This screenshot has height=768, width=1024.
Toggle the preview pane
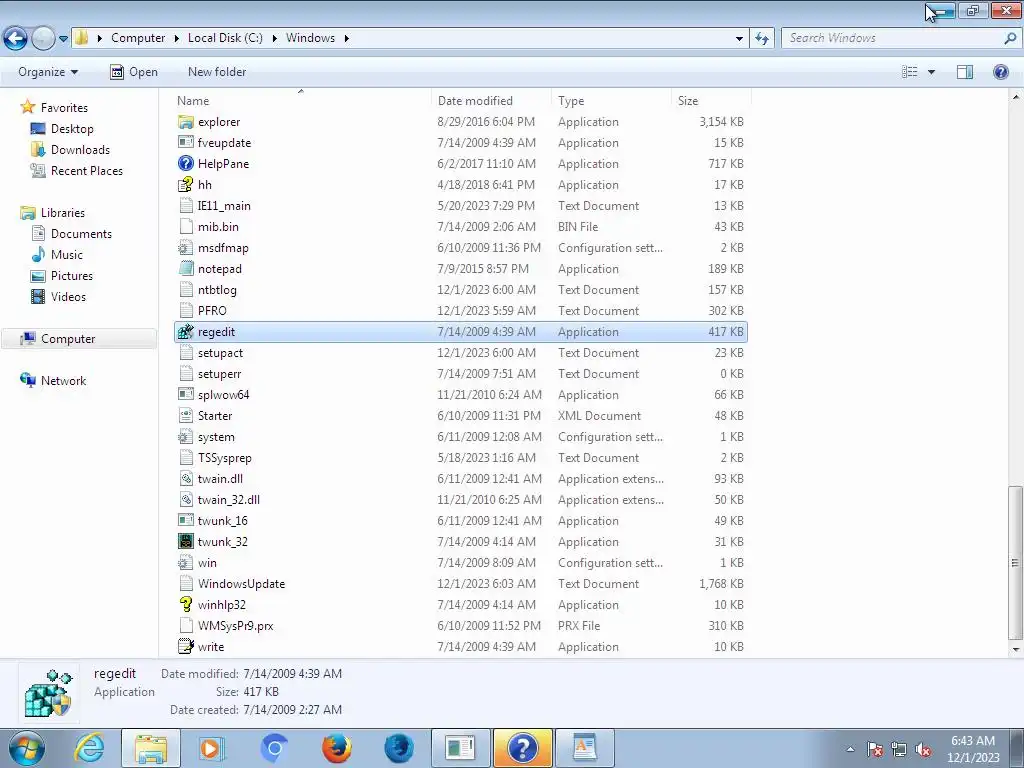[965, 72]
